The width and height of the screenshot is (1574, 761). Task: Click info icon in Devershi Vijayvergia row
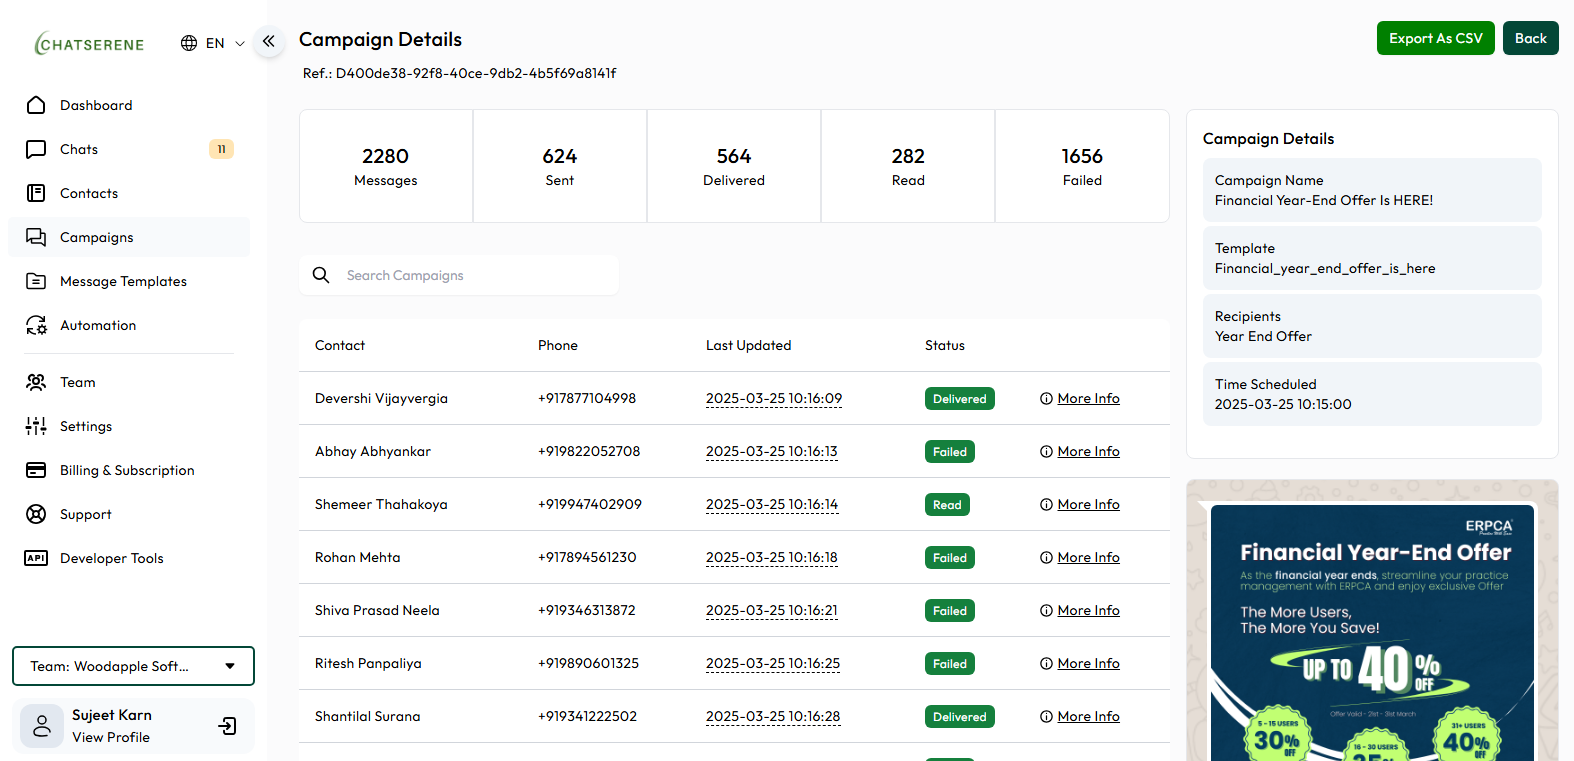pyautogui.click(x=1046, y=398)
